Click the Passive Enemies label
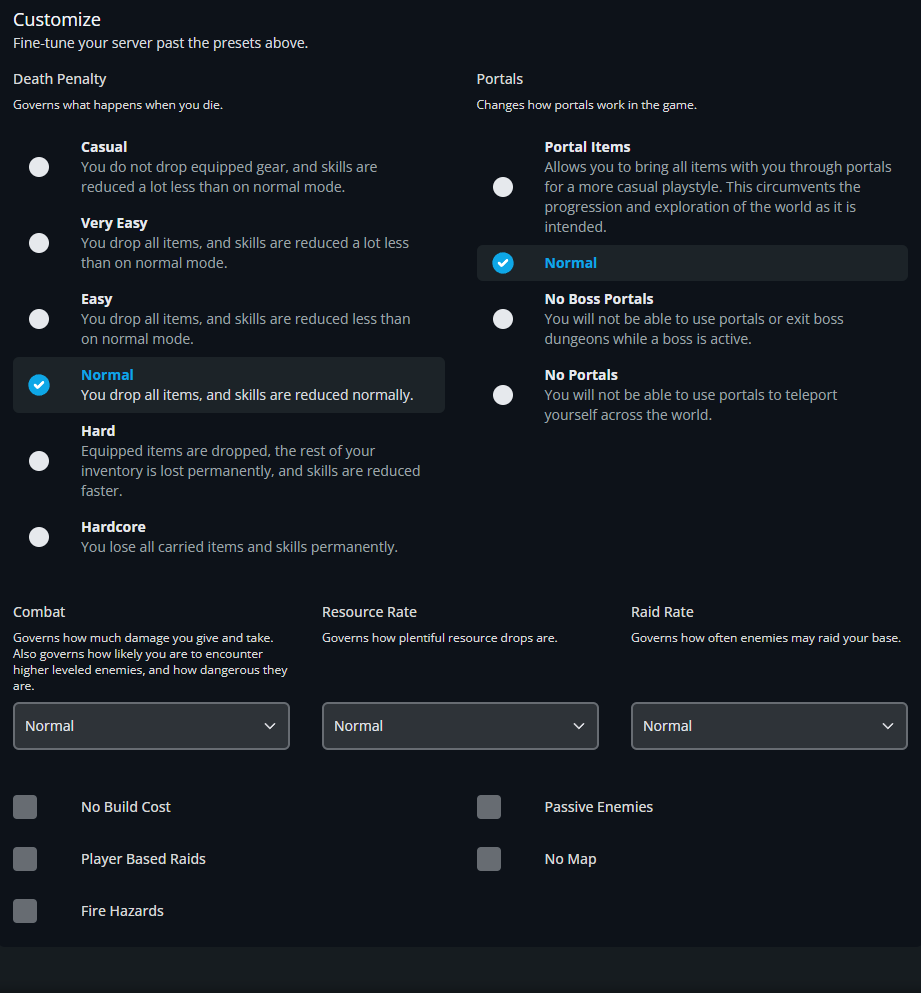 click(599, 807)
